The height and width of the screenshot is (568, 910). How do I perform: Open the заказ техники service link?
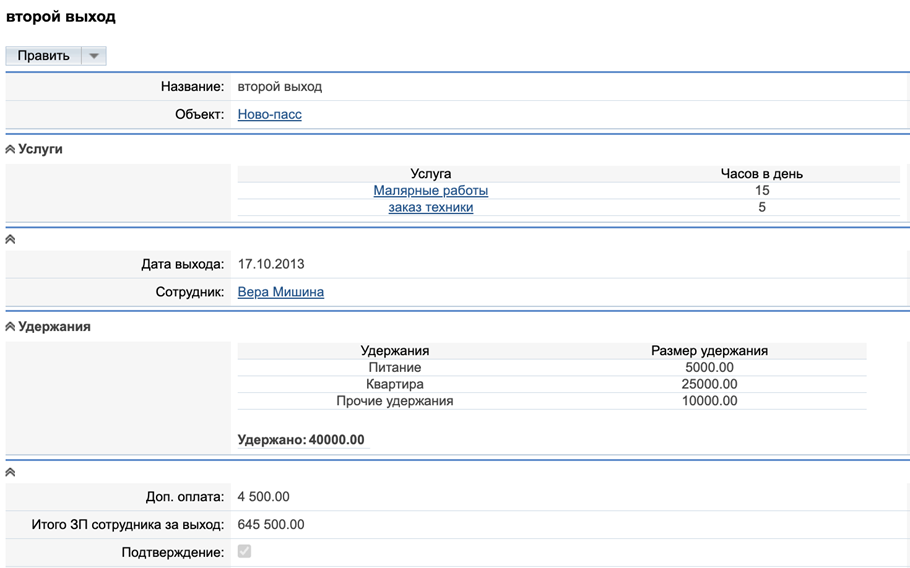tap(430, 208)
